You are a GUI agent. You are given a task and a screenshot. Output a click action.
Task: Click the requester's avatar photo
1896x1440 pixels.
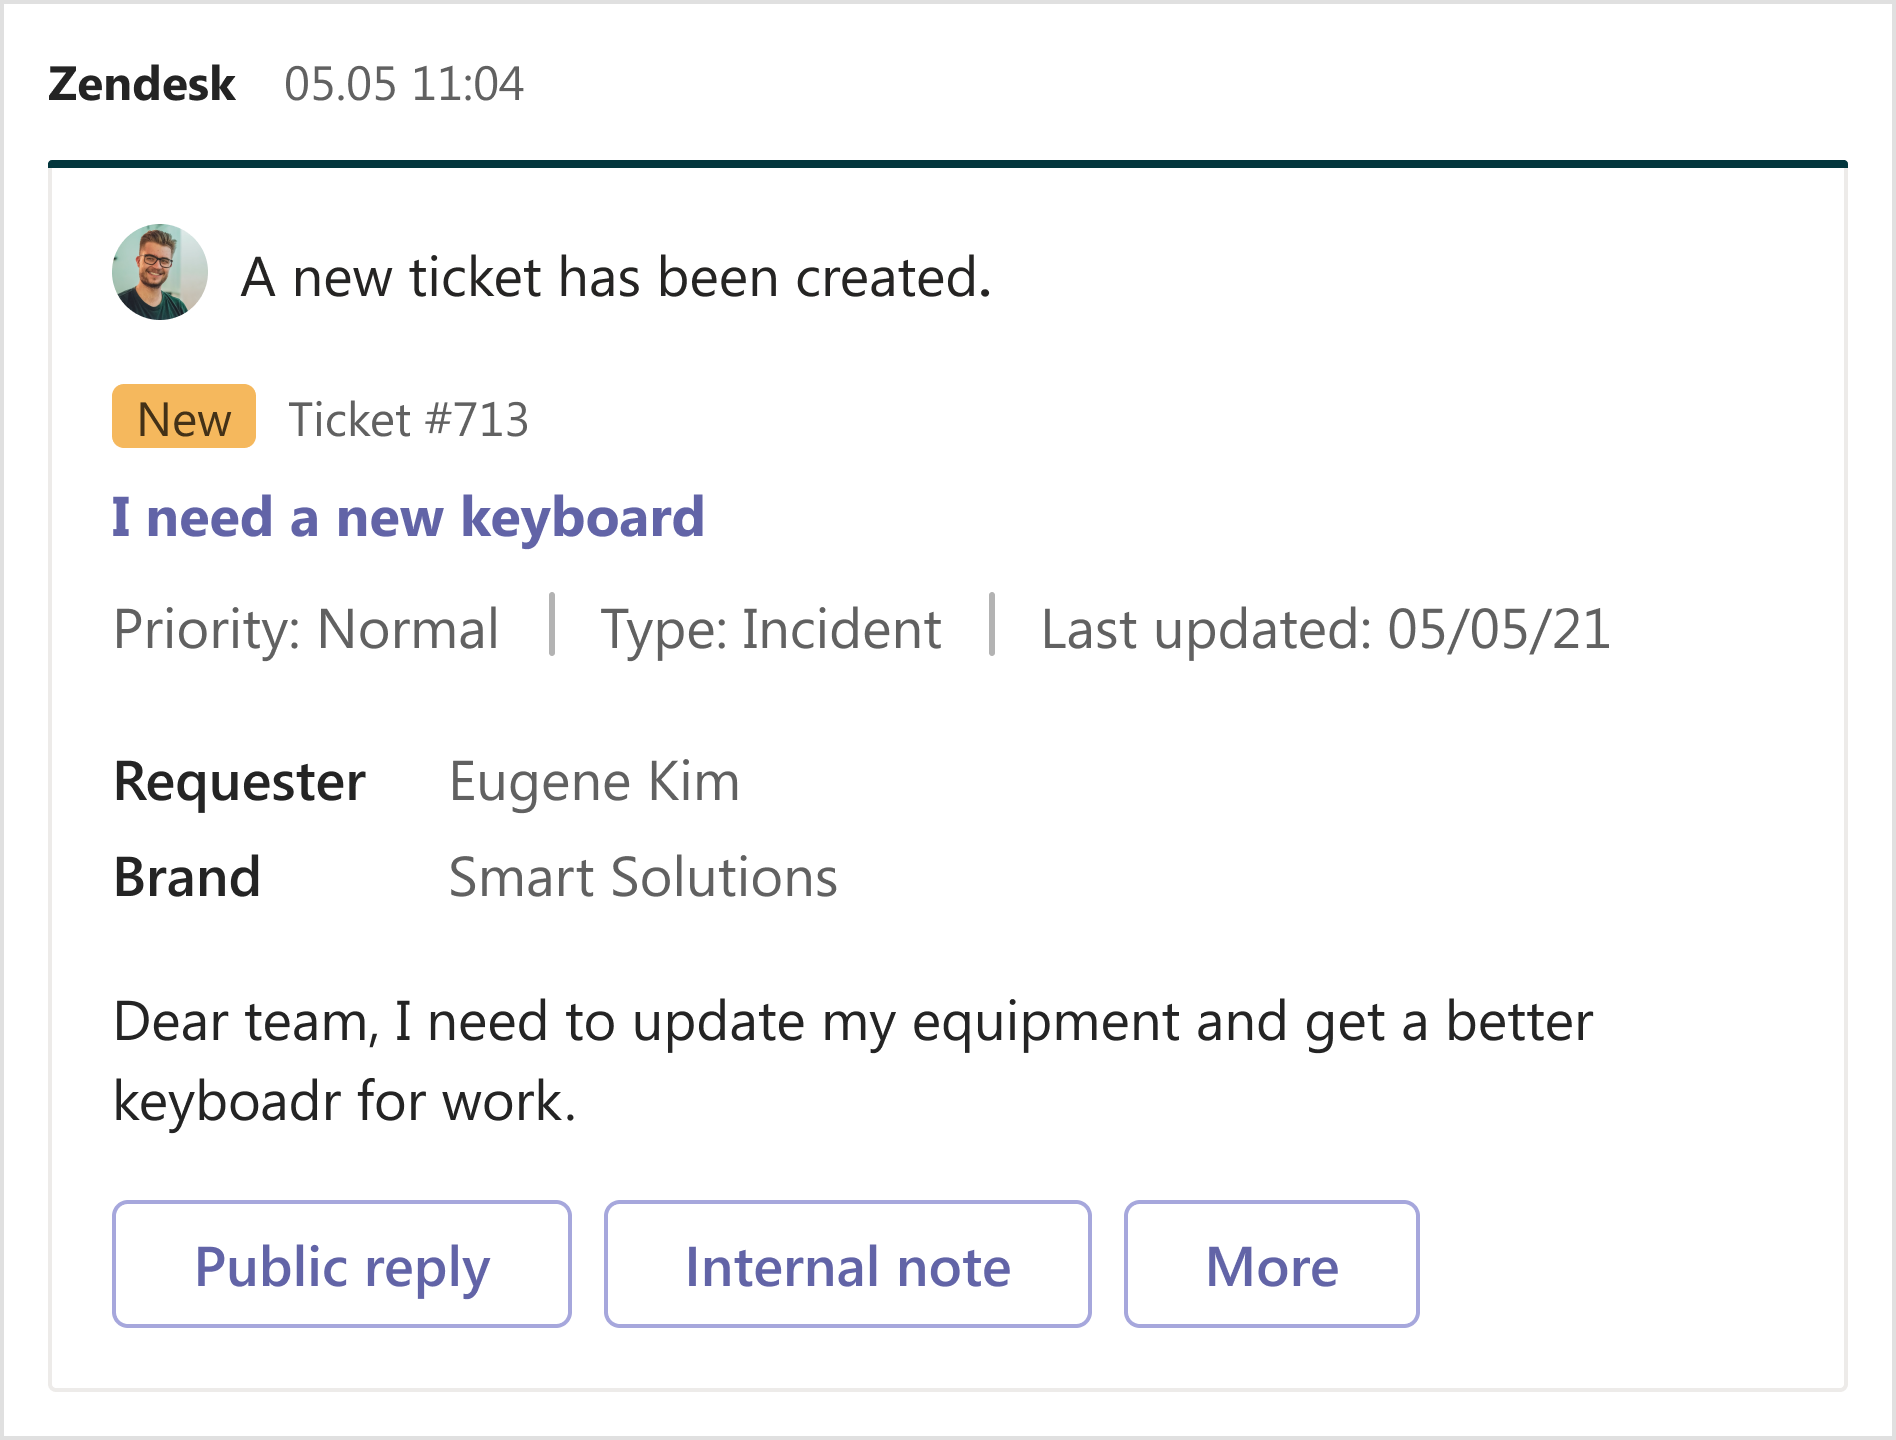click(x=160, y=272)
